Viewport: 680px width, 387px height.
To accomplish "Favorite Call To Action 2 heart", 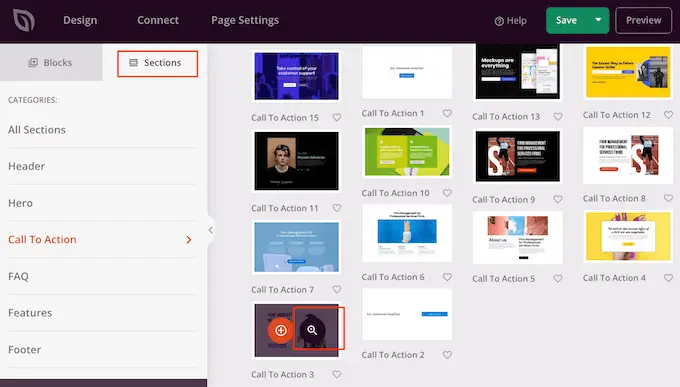I will (x=447, y=355).
